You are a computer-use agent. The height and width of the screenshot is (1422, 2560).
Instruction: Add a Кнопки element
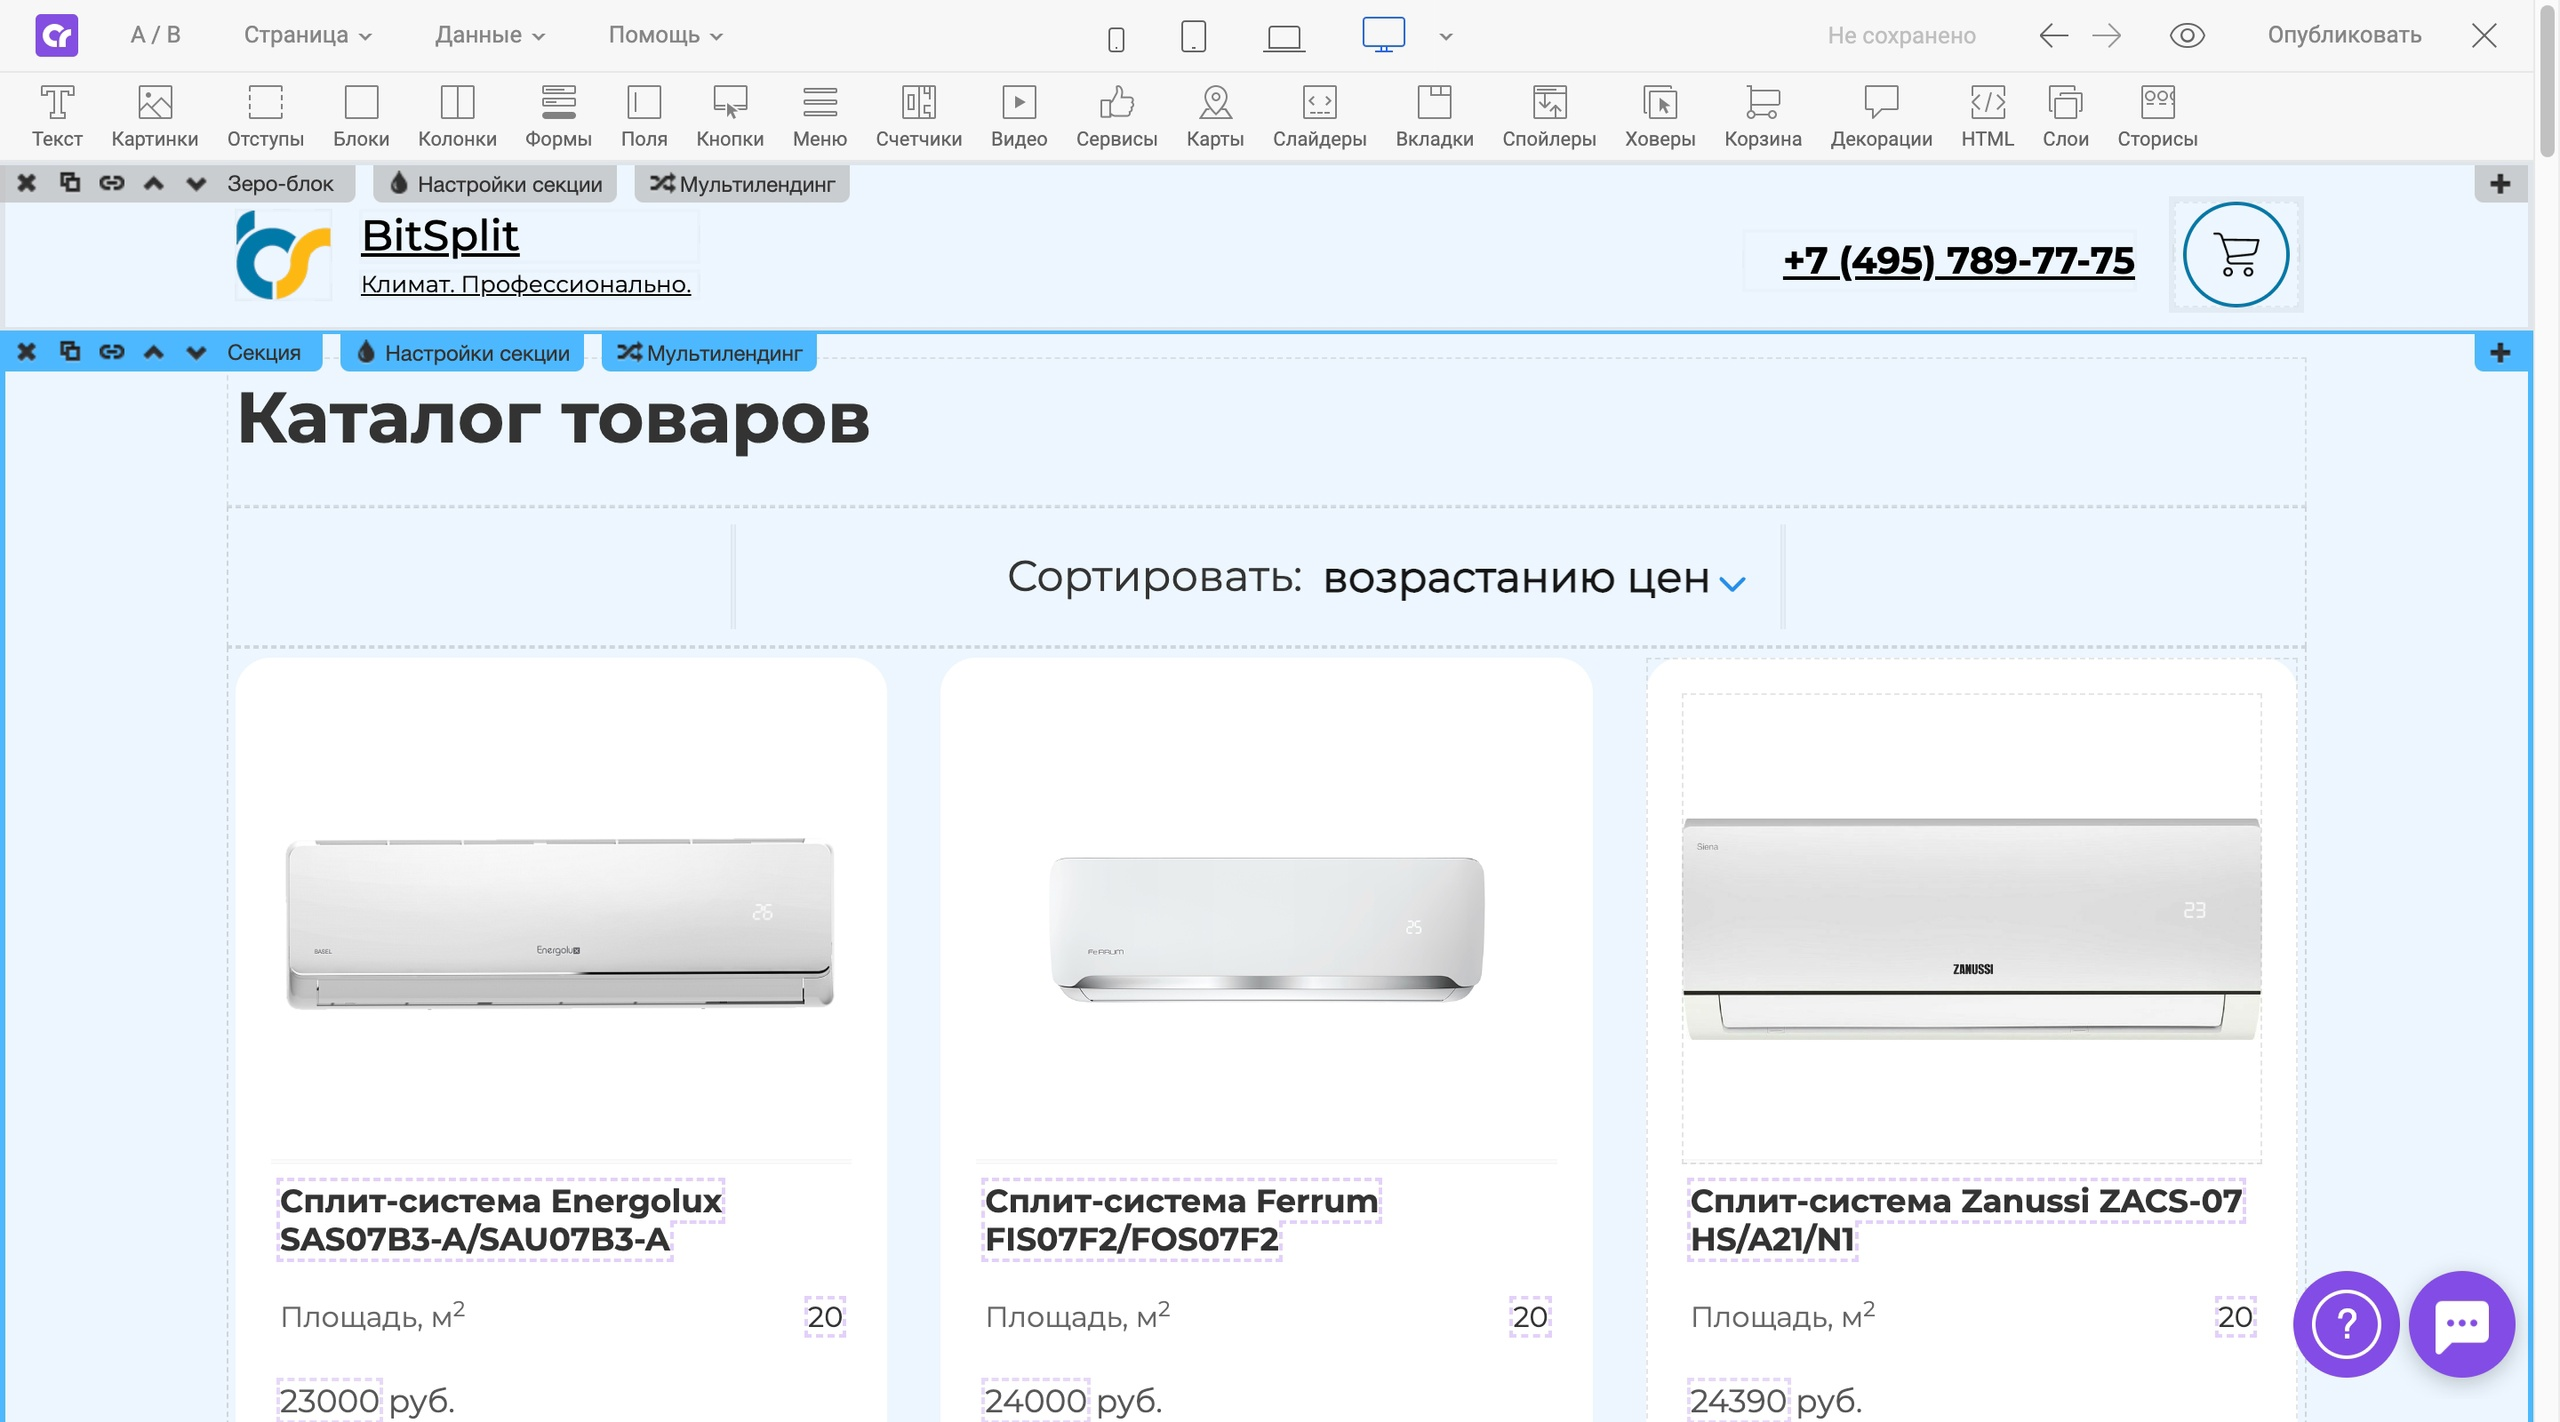(730, 116)
